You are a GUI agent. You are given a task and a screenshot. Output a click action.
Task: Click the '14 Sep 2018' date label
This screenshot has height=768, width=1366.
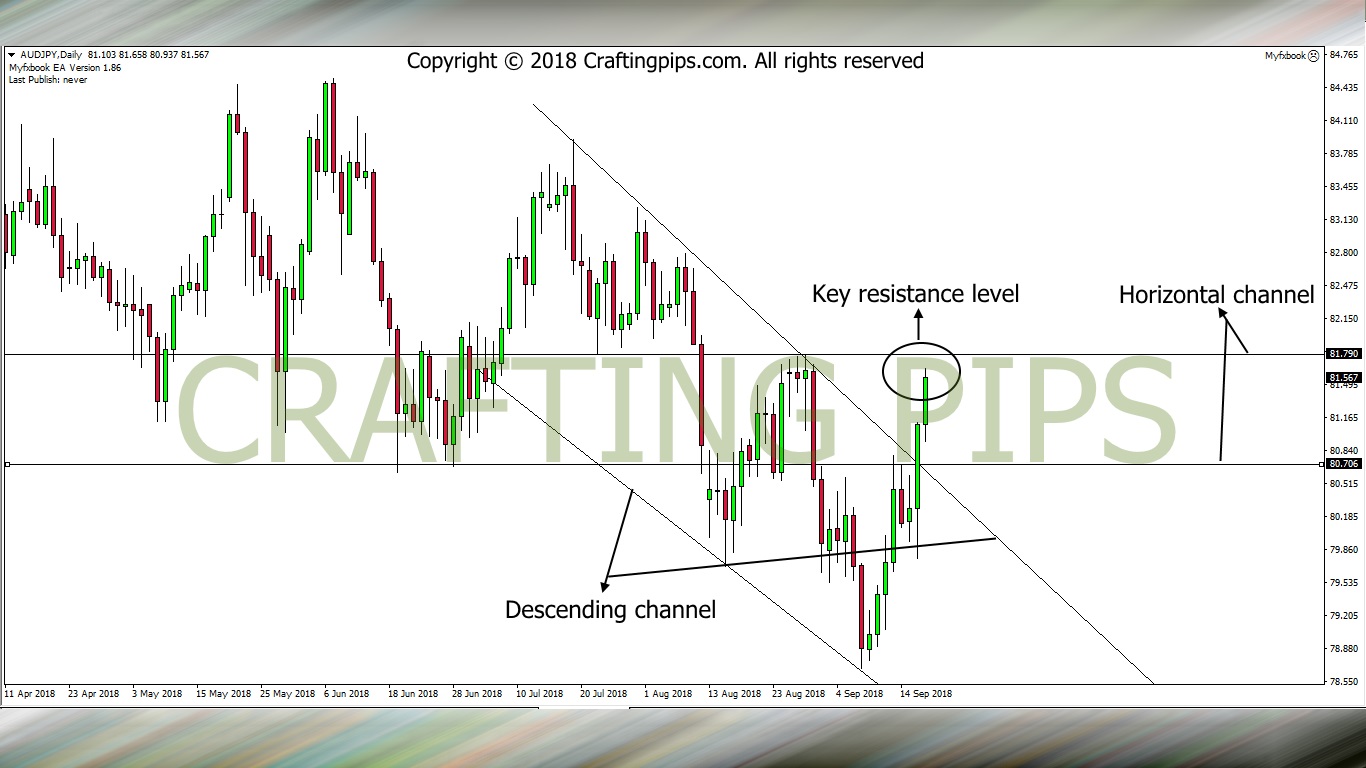[925, 693]
